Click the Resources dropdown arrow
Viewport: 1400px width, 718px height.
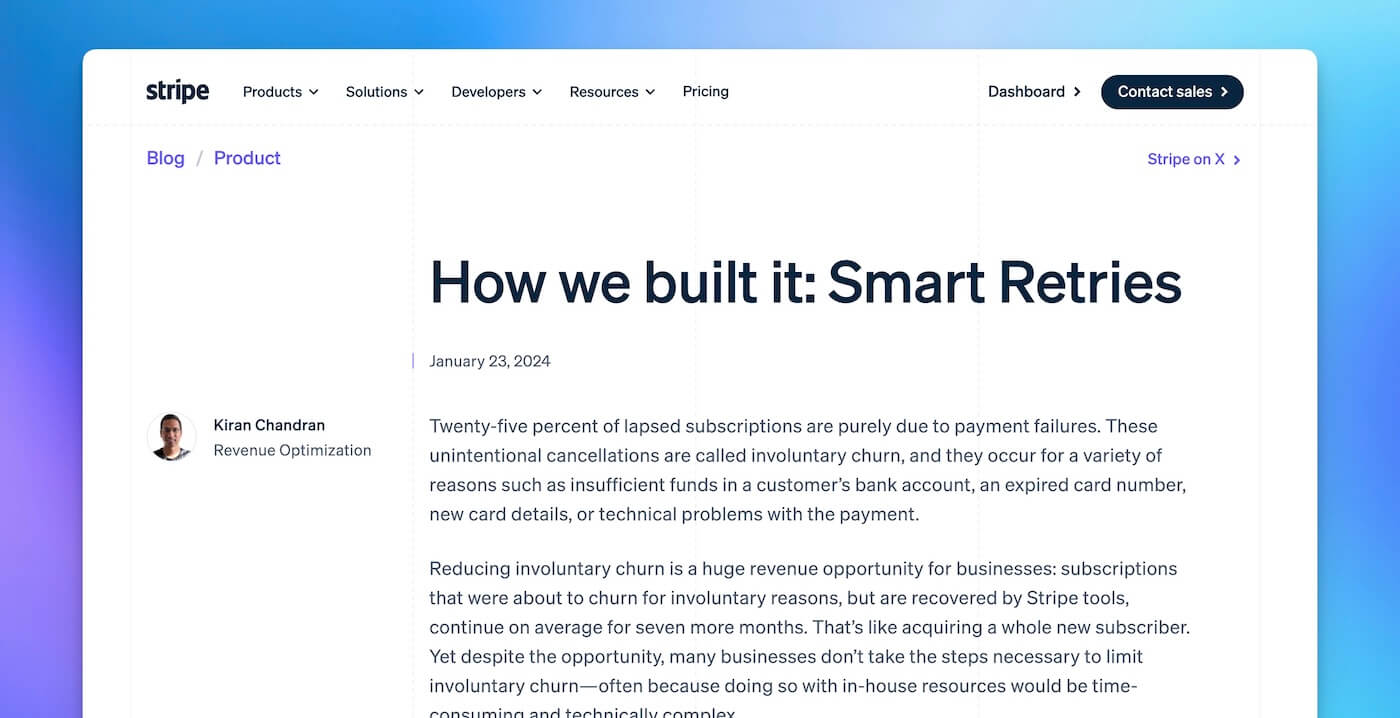tap(651, 92)
